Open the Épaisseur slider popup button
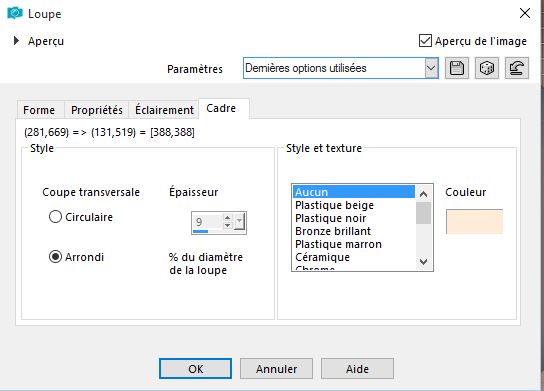544x391 pixels. tap(239, 222)
